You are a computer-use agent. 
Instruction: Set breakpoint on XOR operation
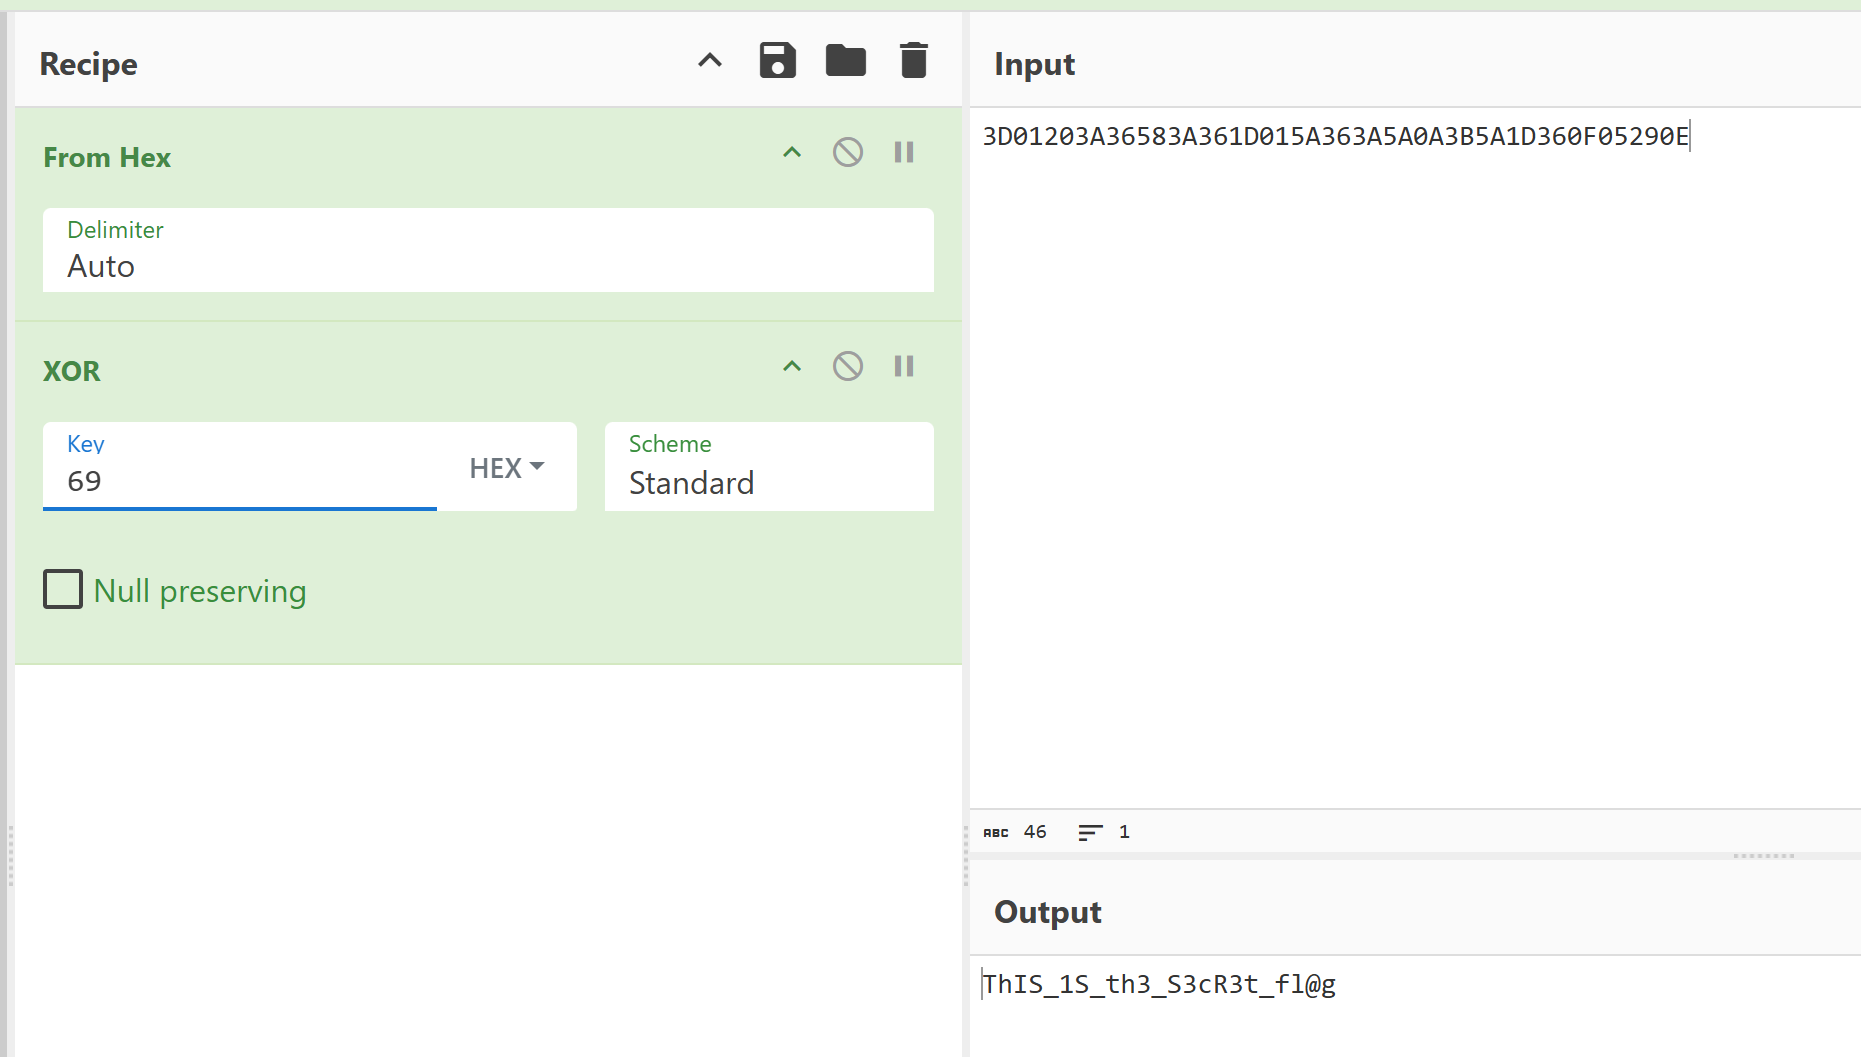(904, 367)
